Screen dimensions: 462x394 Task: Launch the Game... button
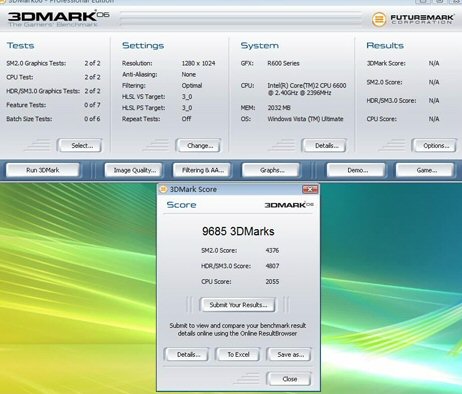tap(425, 170)
